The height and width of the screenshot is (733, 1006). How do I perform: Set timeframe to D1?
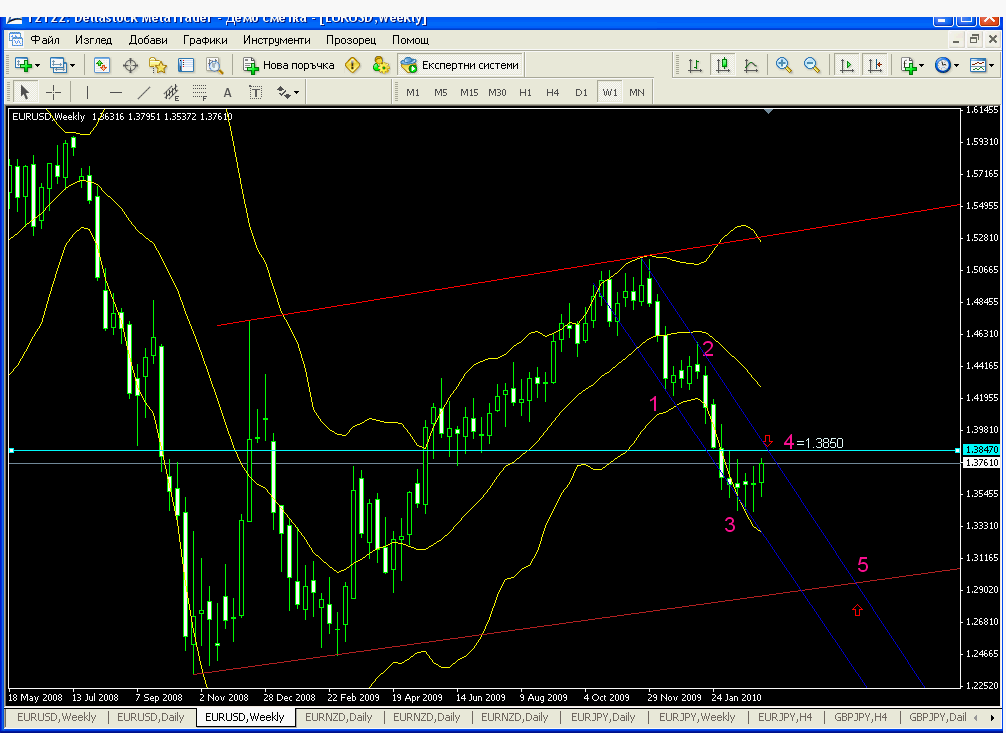click(x=581, y=92)
